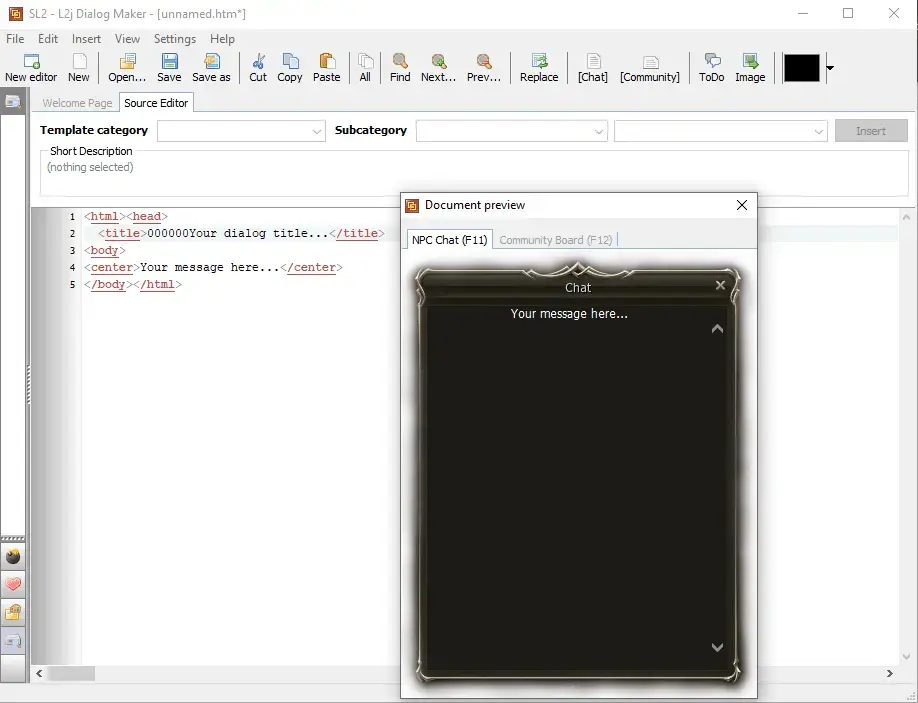
Task: Click the center tag line 'Your message here...'
Action: tap(213, 267)
